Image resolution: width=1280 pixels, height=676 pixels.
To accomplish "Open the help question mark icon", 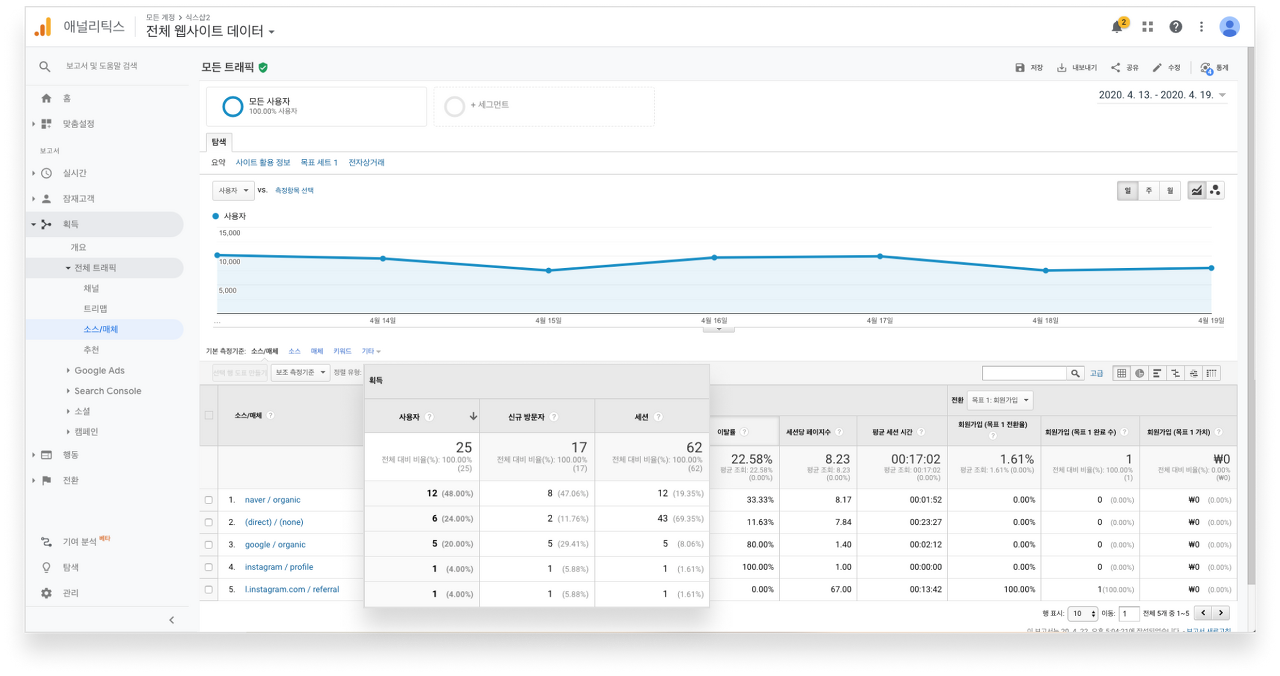I will point(1176,27).
